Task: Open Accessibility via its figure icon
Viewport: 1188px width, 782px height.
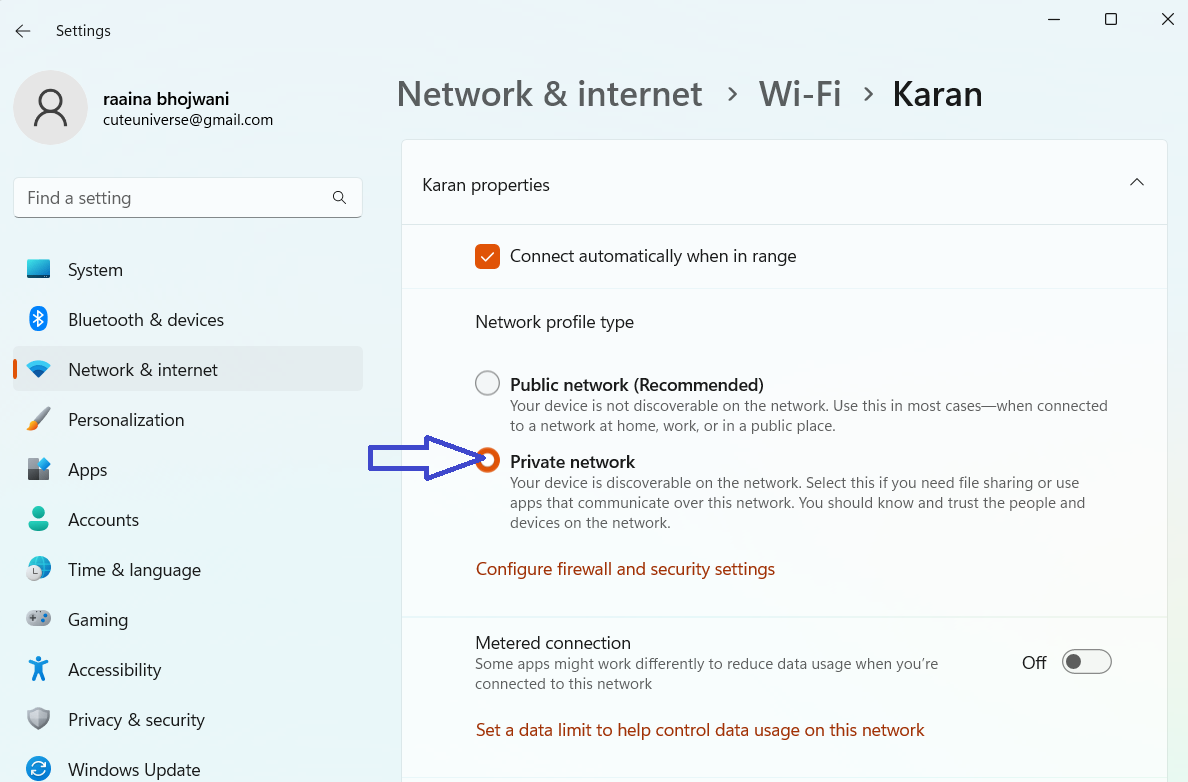Action: click(x=38, y=669)
